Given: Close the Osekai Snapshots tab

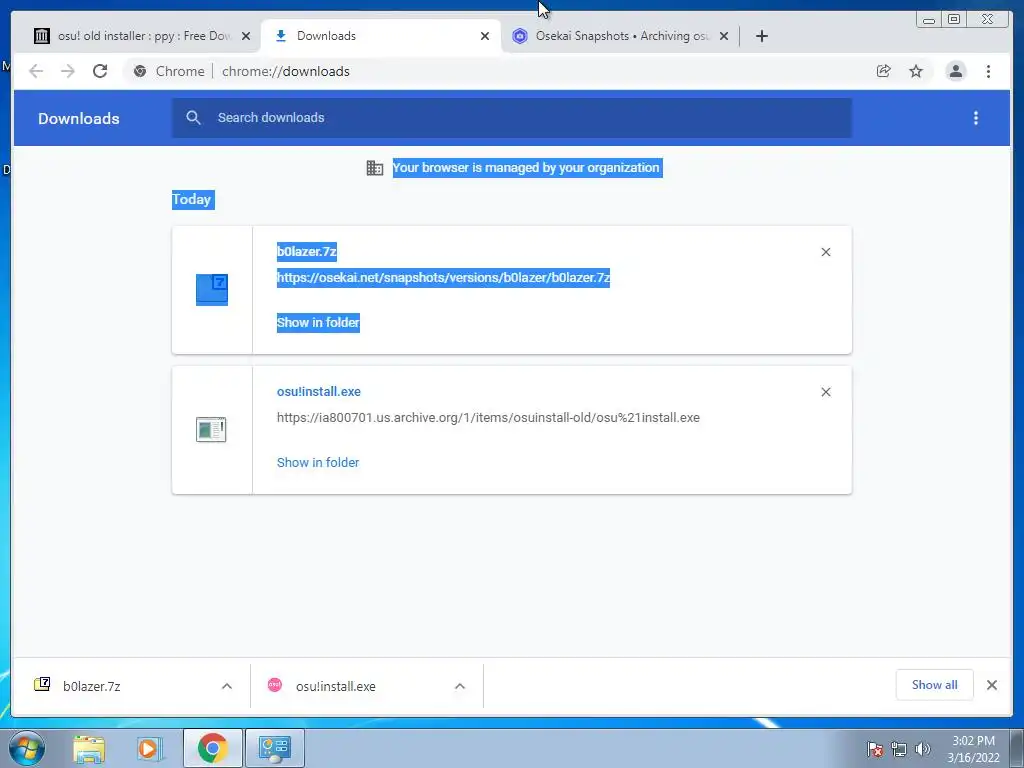Looking at the screenshot, I should (724, 36).
